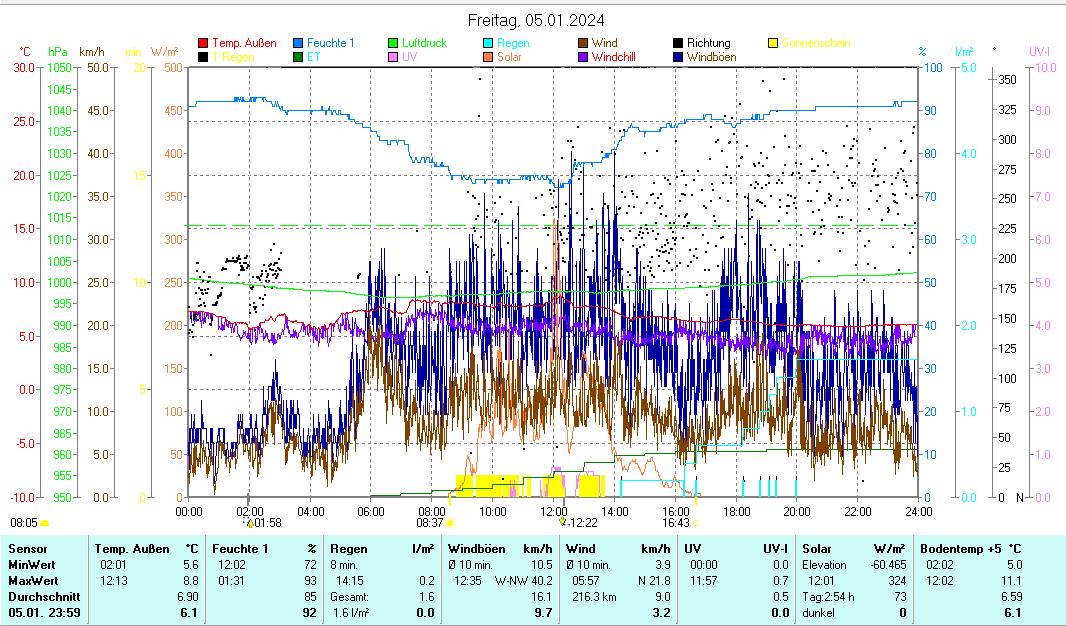Select the yellow Sonnenschein legend marker
1066x626 pixels.
773,43
